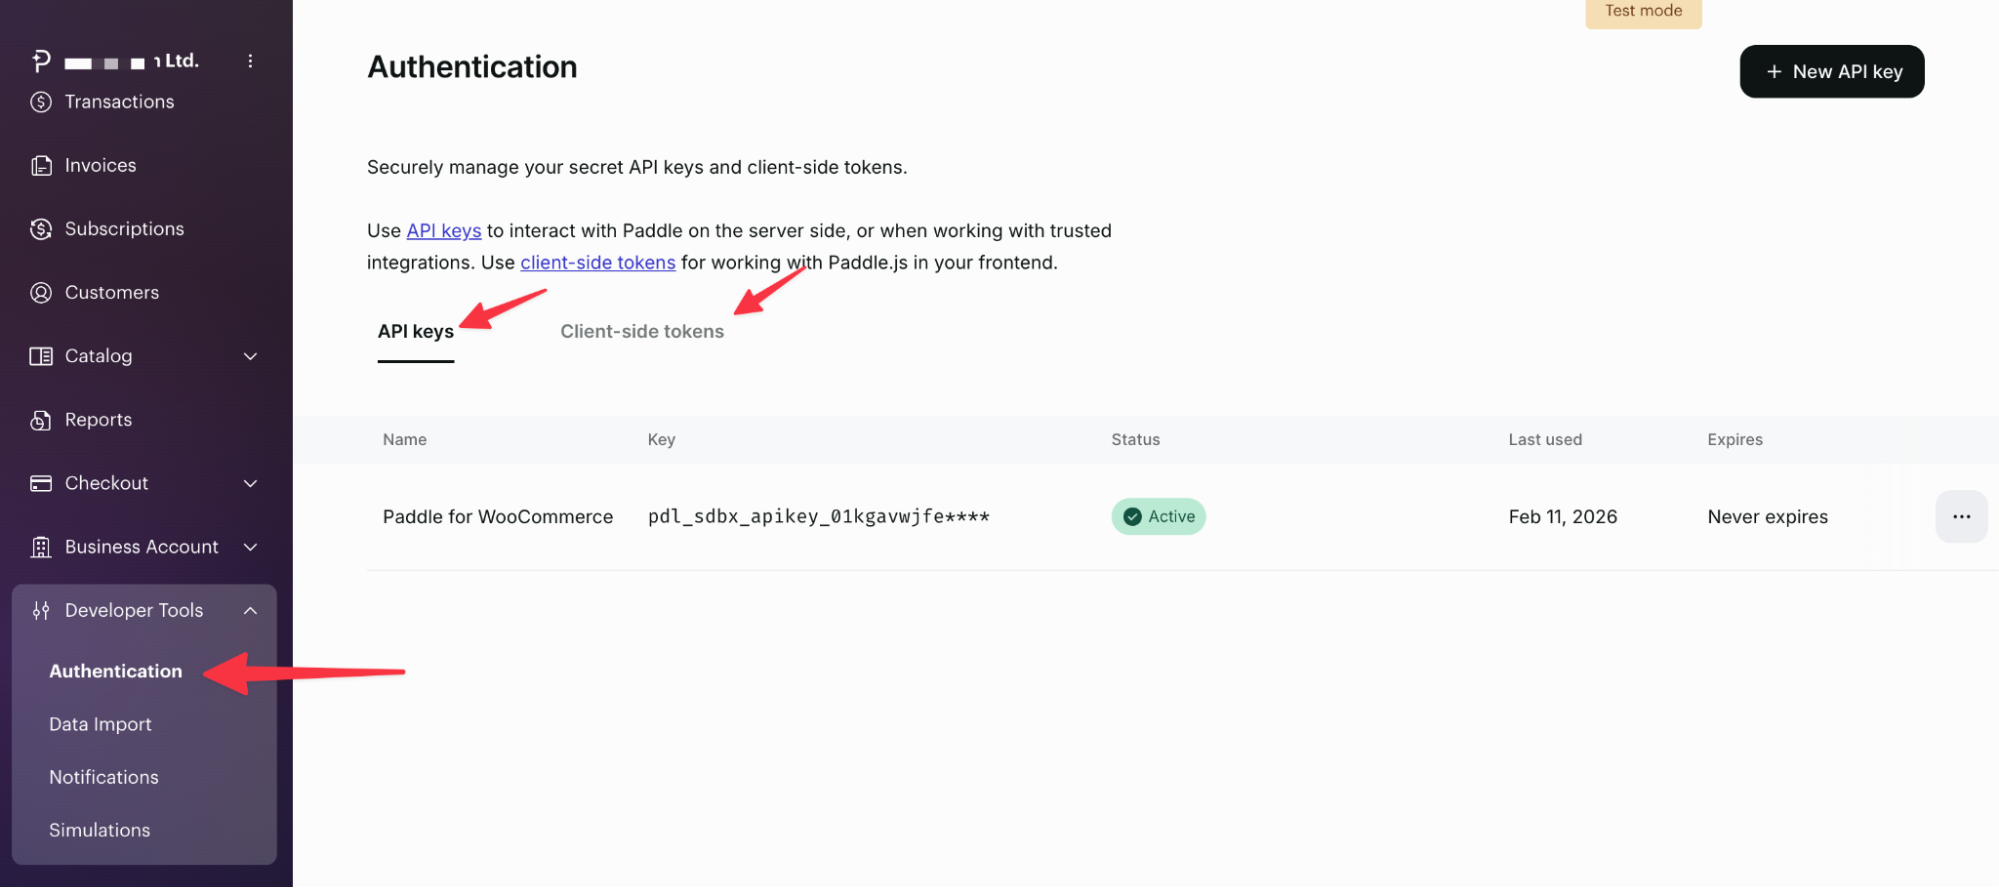Click the Paddle logo icon
Image resolution: width=1999 pixels, height=888 pixels.
pos(41,61)
